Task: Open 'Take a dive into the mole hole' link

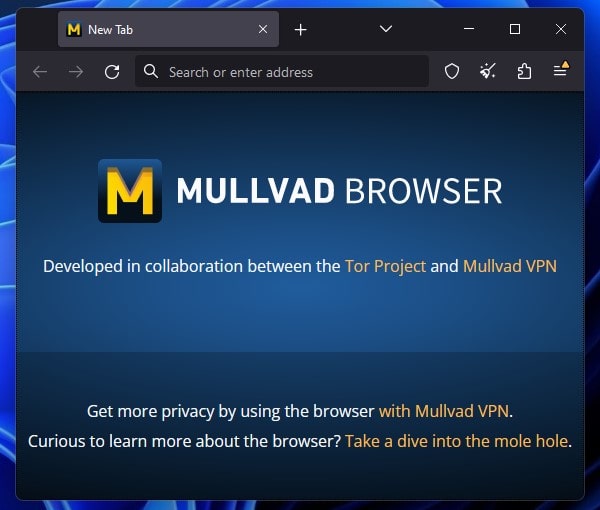Action: click(x=457, y=441)
